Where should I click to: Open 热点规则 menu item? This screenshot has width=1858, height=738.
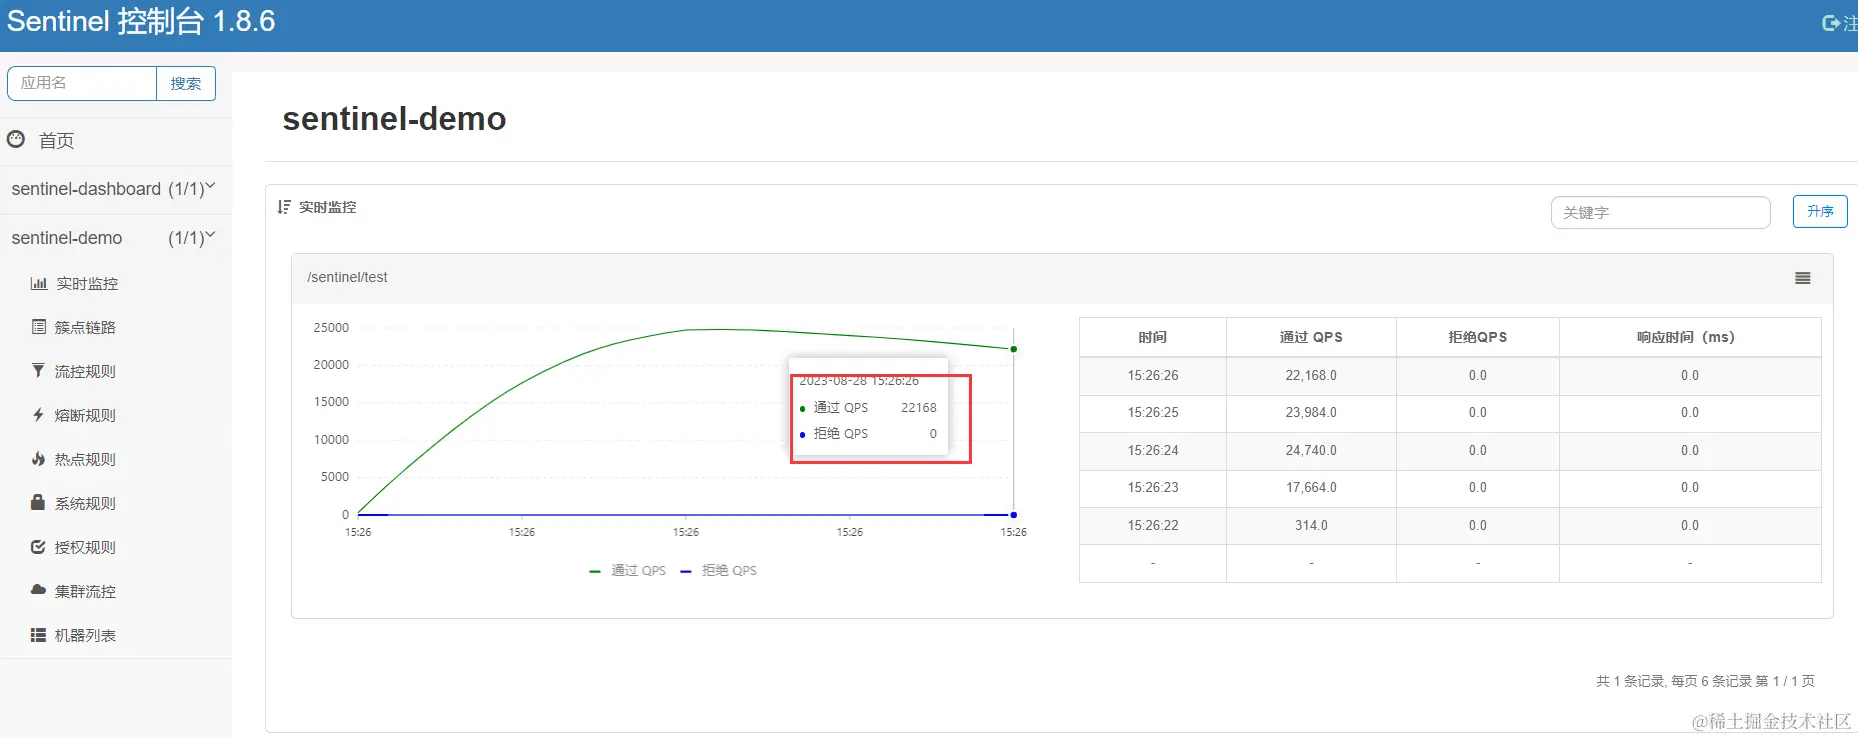click(85, 460)
